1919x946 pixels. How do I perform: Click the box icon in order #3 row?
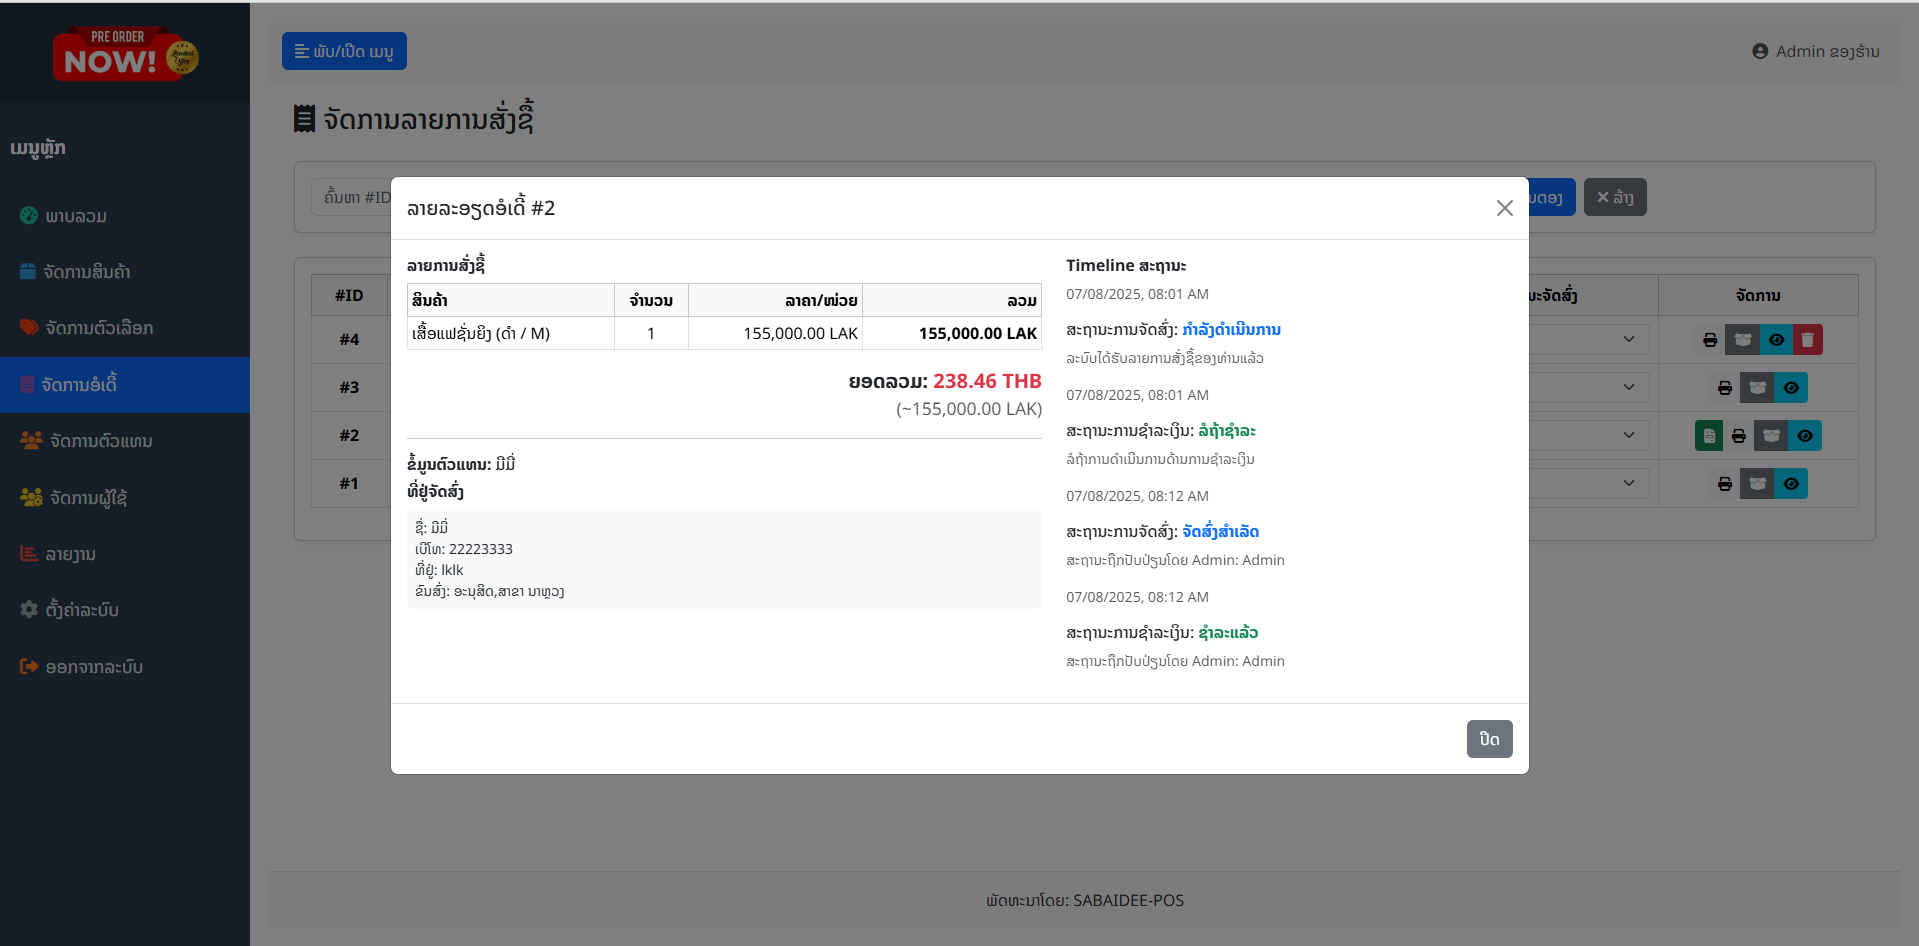[1757, 388]
